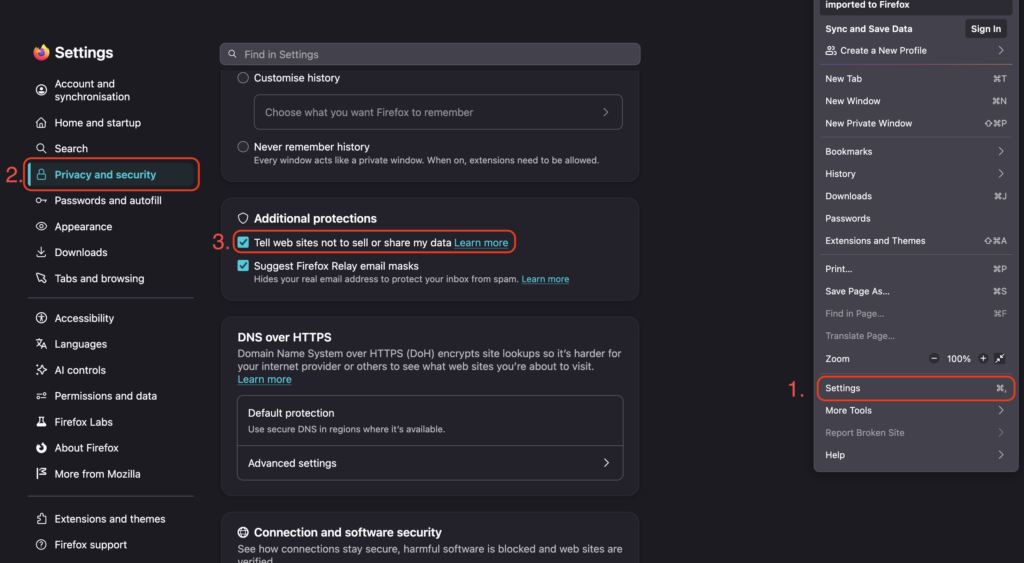Viewport: 1024px width, 563px height.
Task: Select the Customise history radio option
Action: (x=243, y=78)
